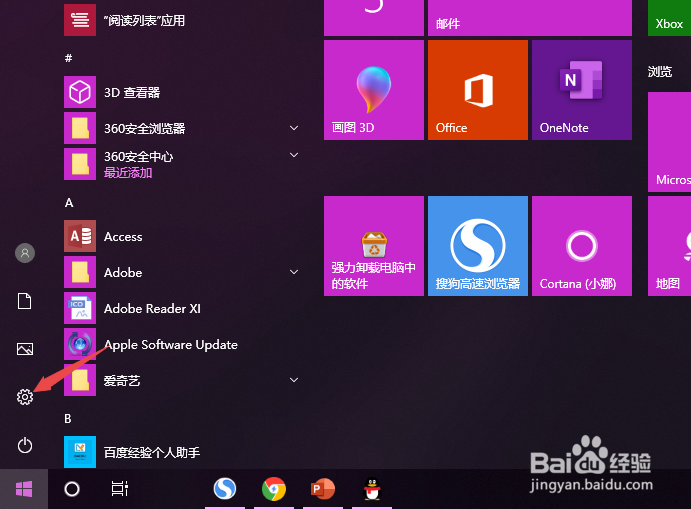Screen dimensions: 691x509
Task: Open PowerPoint from the taskbar
Action: pos(323,489)
